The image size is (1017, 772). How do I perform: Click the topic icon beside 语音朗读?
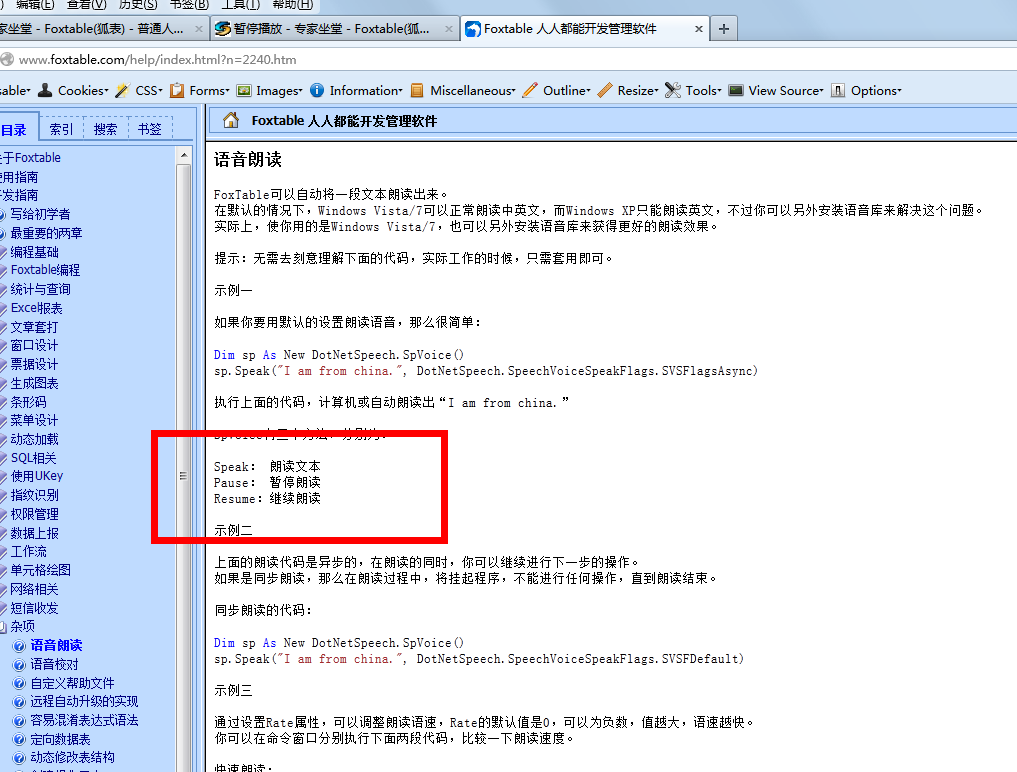(19, 645)
